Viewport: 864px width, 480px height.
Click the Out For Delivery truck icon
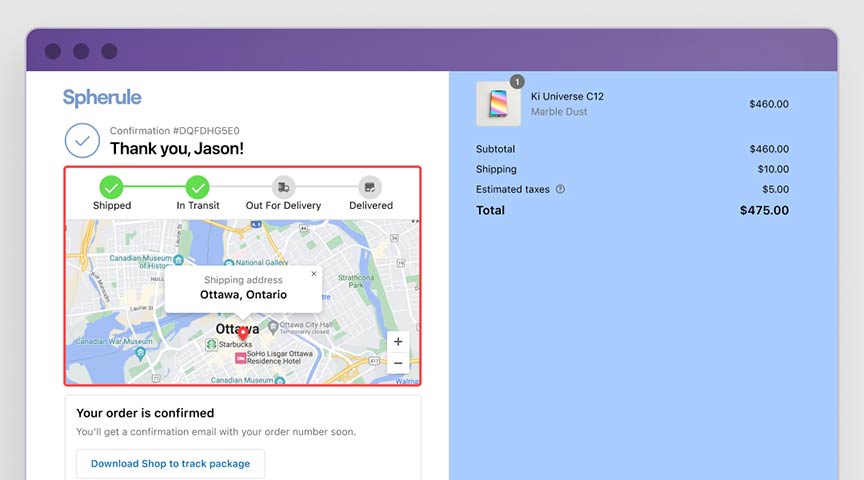283,187
